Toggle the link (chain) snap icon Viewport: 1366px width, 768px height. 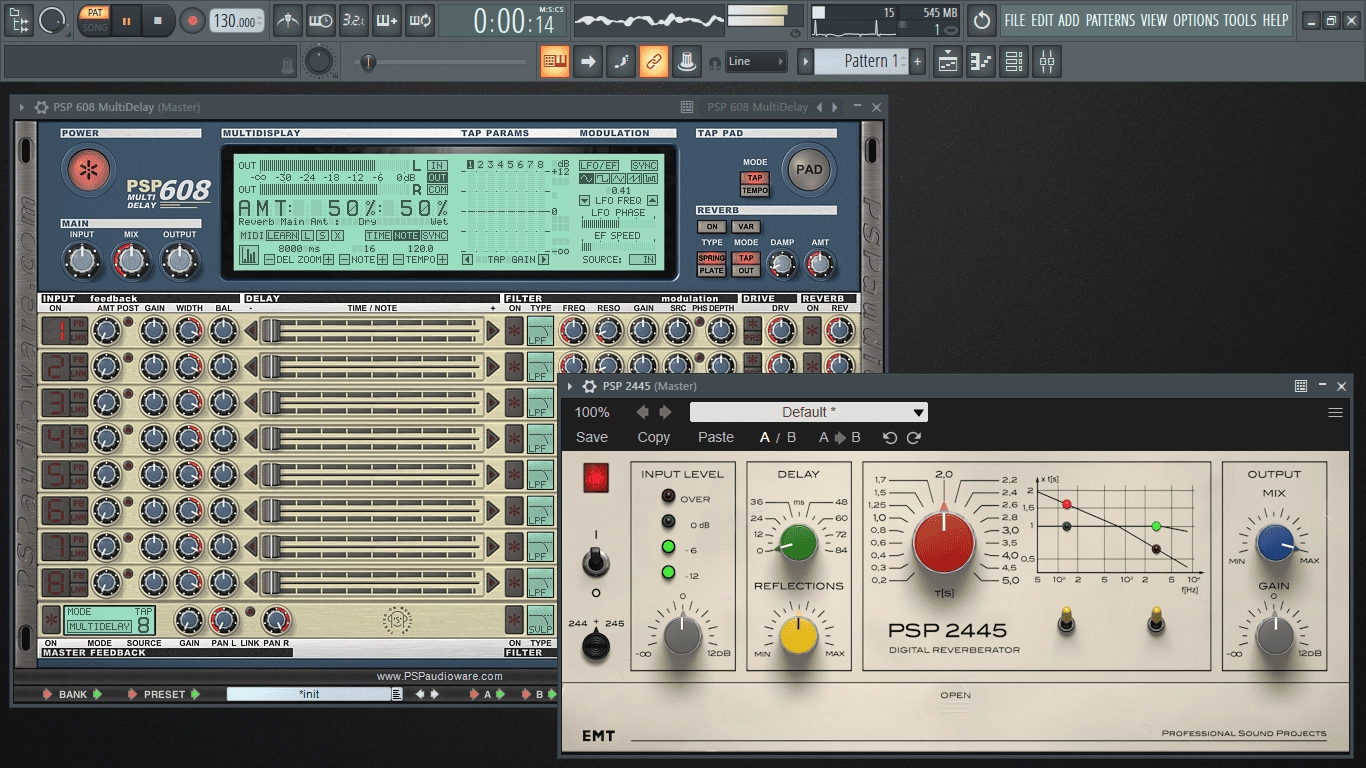(x=653, y=62)
